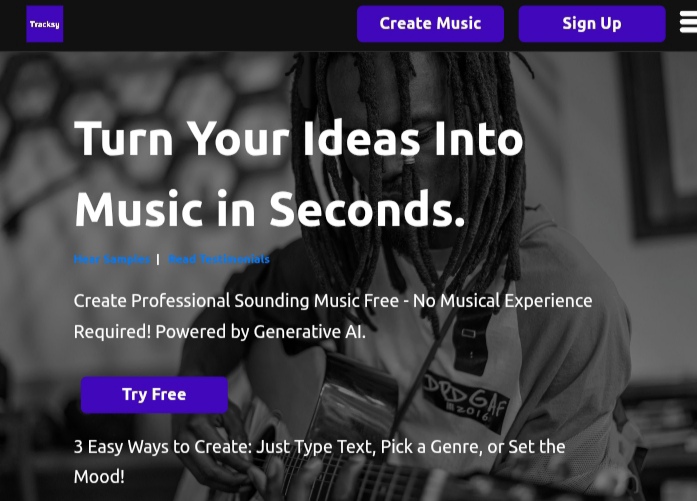Open the Read Testimonials link
The width and height of the screenshot is (697, 501).
click(219, 259)
